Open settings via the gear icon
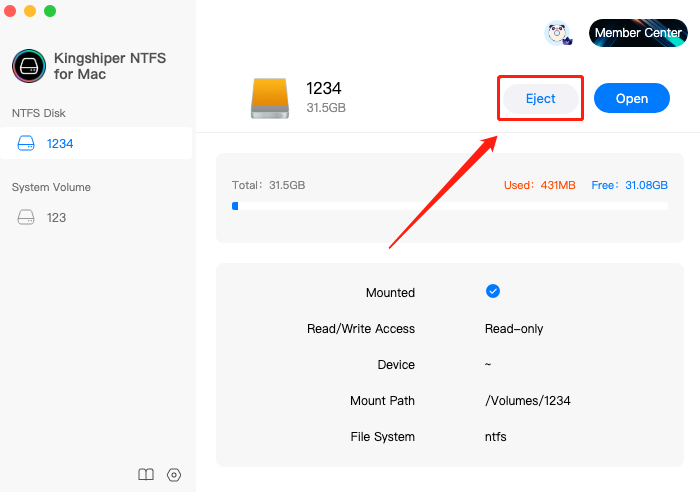 (174, 475)
